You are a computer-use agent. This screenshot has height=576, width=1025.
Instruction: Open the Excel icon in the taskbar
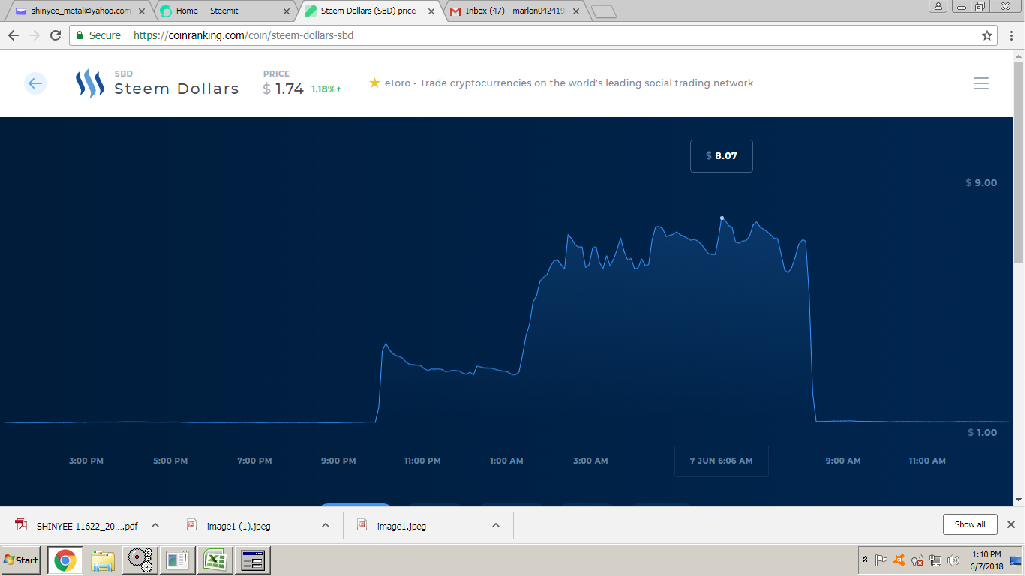pos(214,560)
